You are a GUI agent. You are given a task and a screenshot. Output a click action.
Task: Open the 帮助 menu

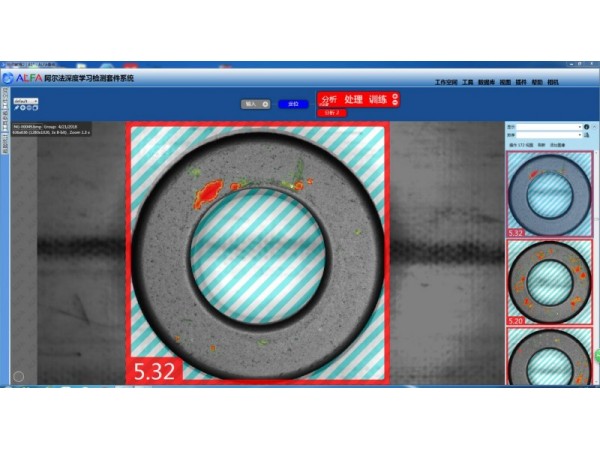(539, 82)
